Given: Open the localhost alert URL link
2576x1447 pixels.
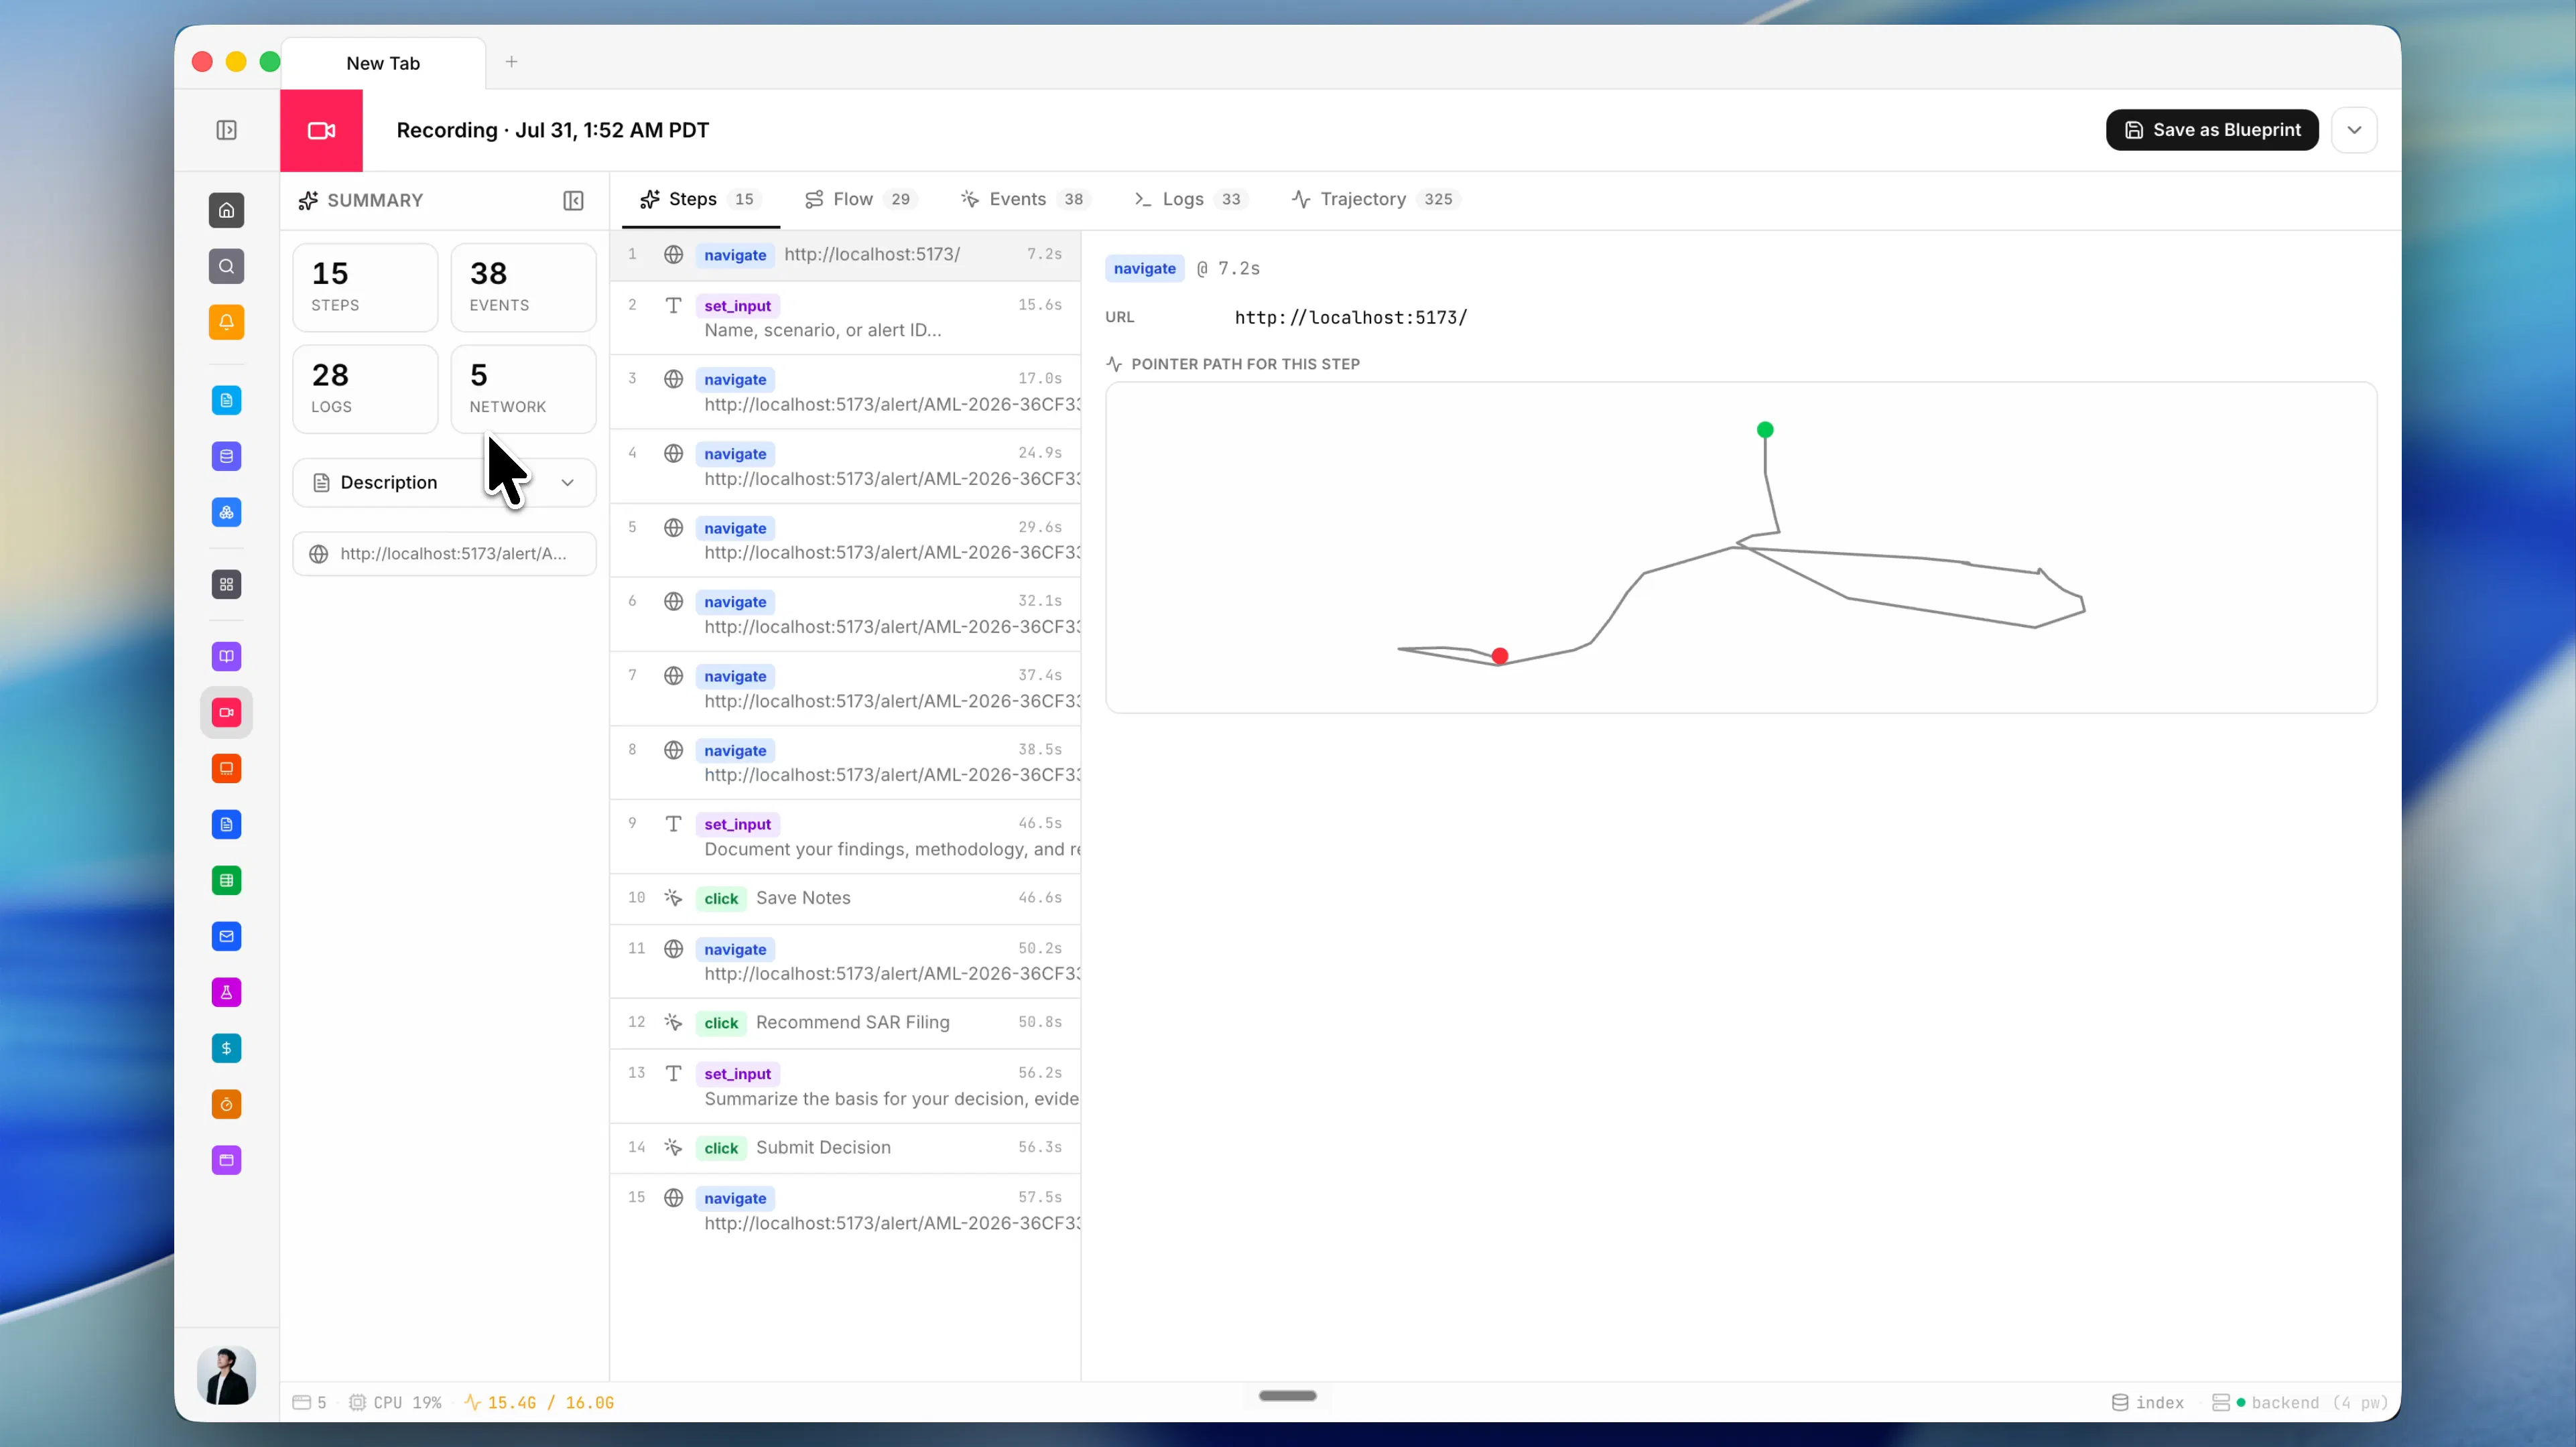Looking at the screenshot, I should tap(444, 553).
